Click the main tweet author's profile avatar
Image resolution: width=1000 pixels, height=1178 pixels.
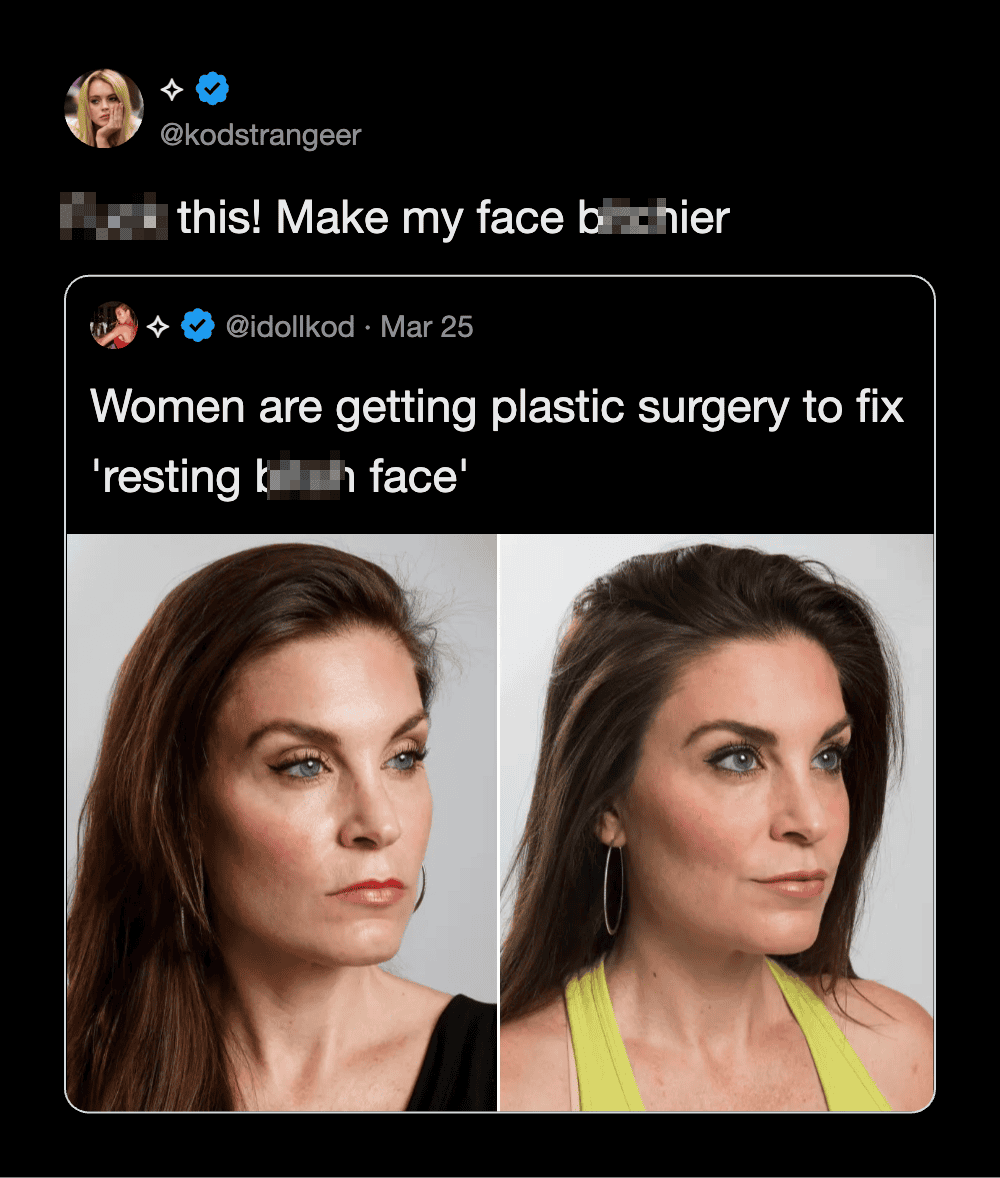tap(104, 108)
